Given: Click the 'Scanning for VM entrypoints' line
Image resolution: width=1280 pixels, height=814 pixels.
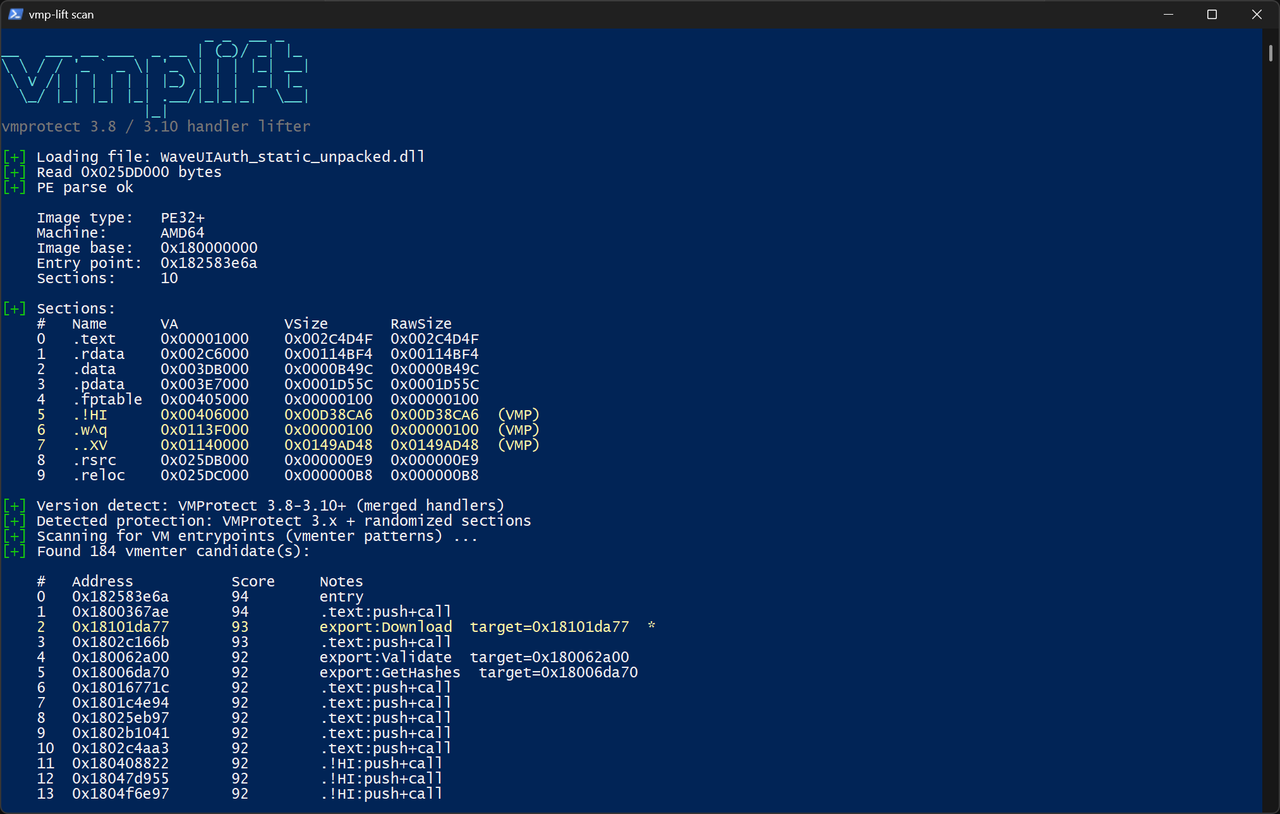Looking at the screenshot, I should (257, 536).
